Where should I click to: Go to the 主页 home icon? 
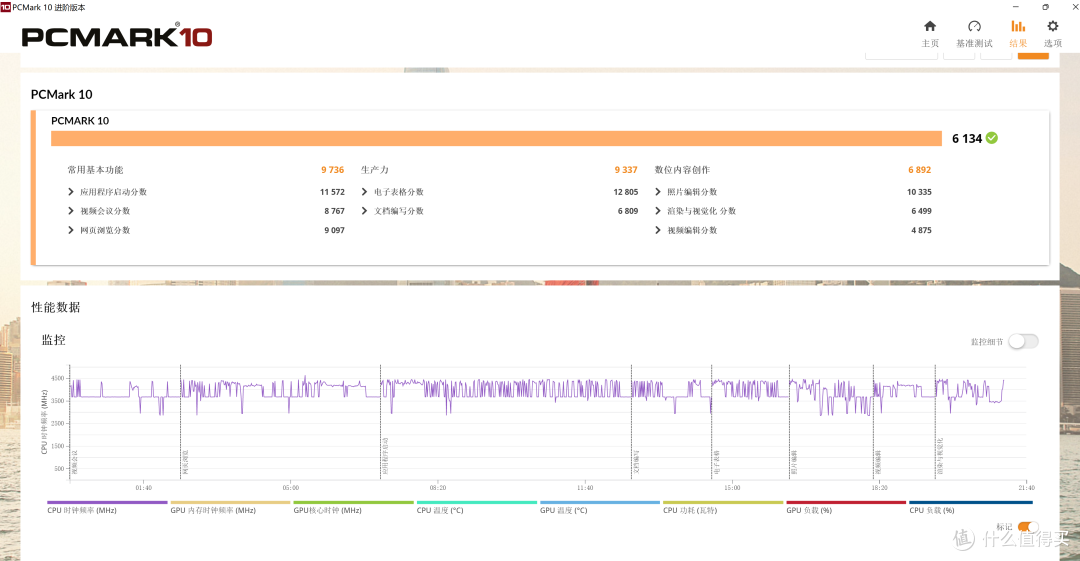(930, 26)
